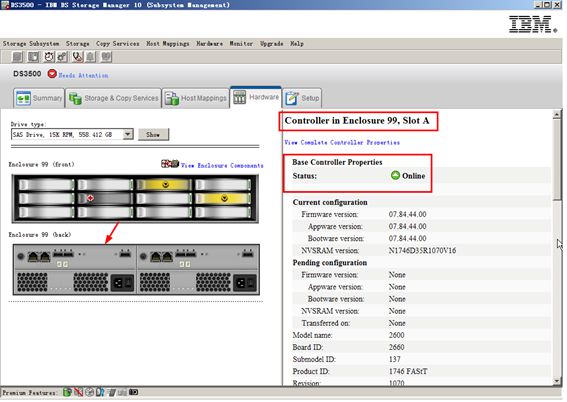Viewport: 567px width, 402px height.
Task: Click the first gray toolbar icon
Action: (17, 57)
